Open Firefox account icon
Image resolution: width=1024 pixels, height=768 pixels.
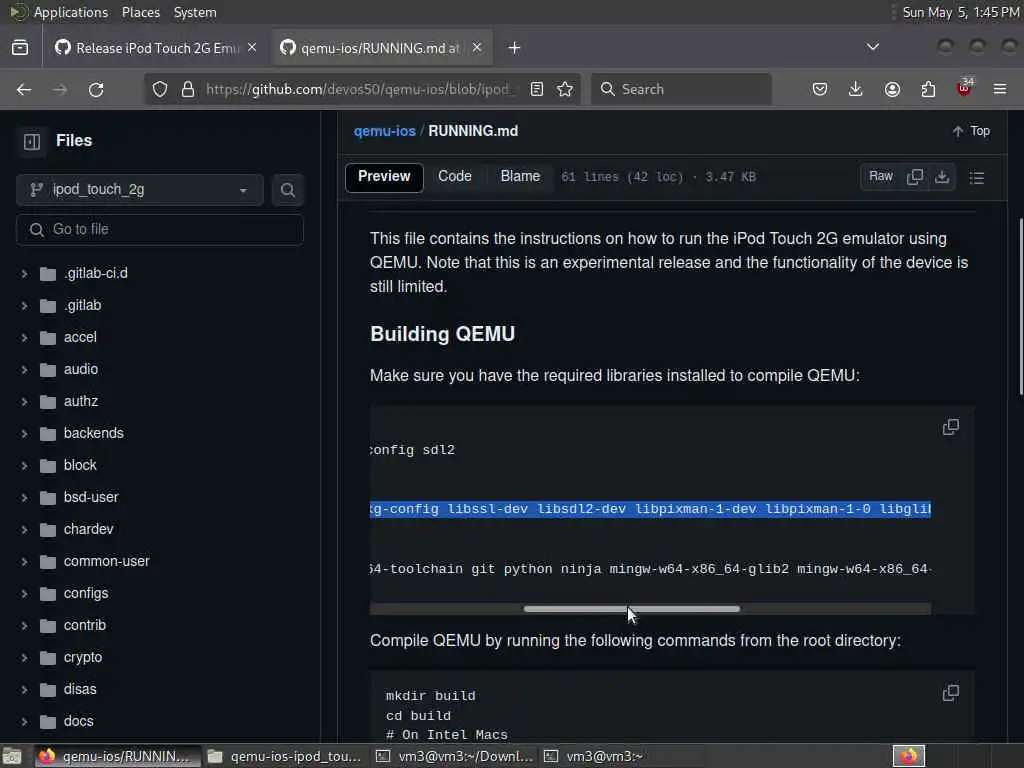pyautogui.click(x=892, y=89)
